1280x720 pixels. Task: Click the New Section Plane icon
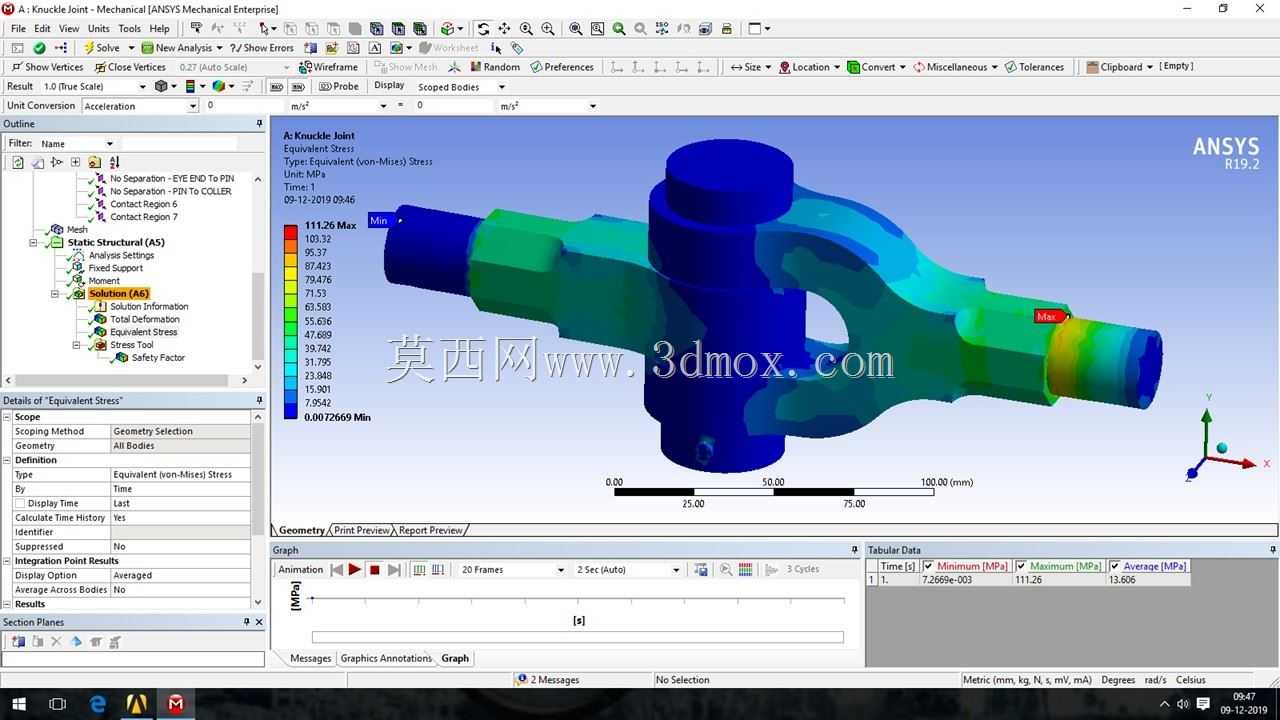pyautogui.click(x=18, y=642)
